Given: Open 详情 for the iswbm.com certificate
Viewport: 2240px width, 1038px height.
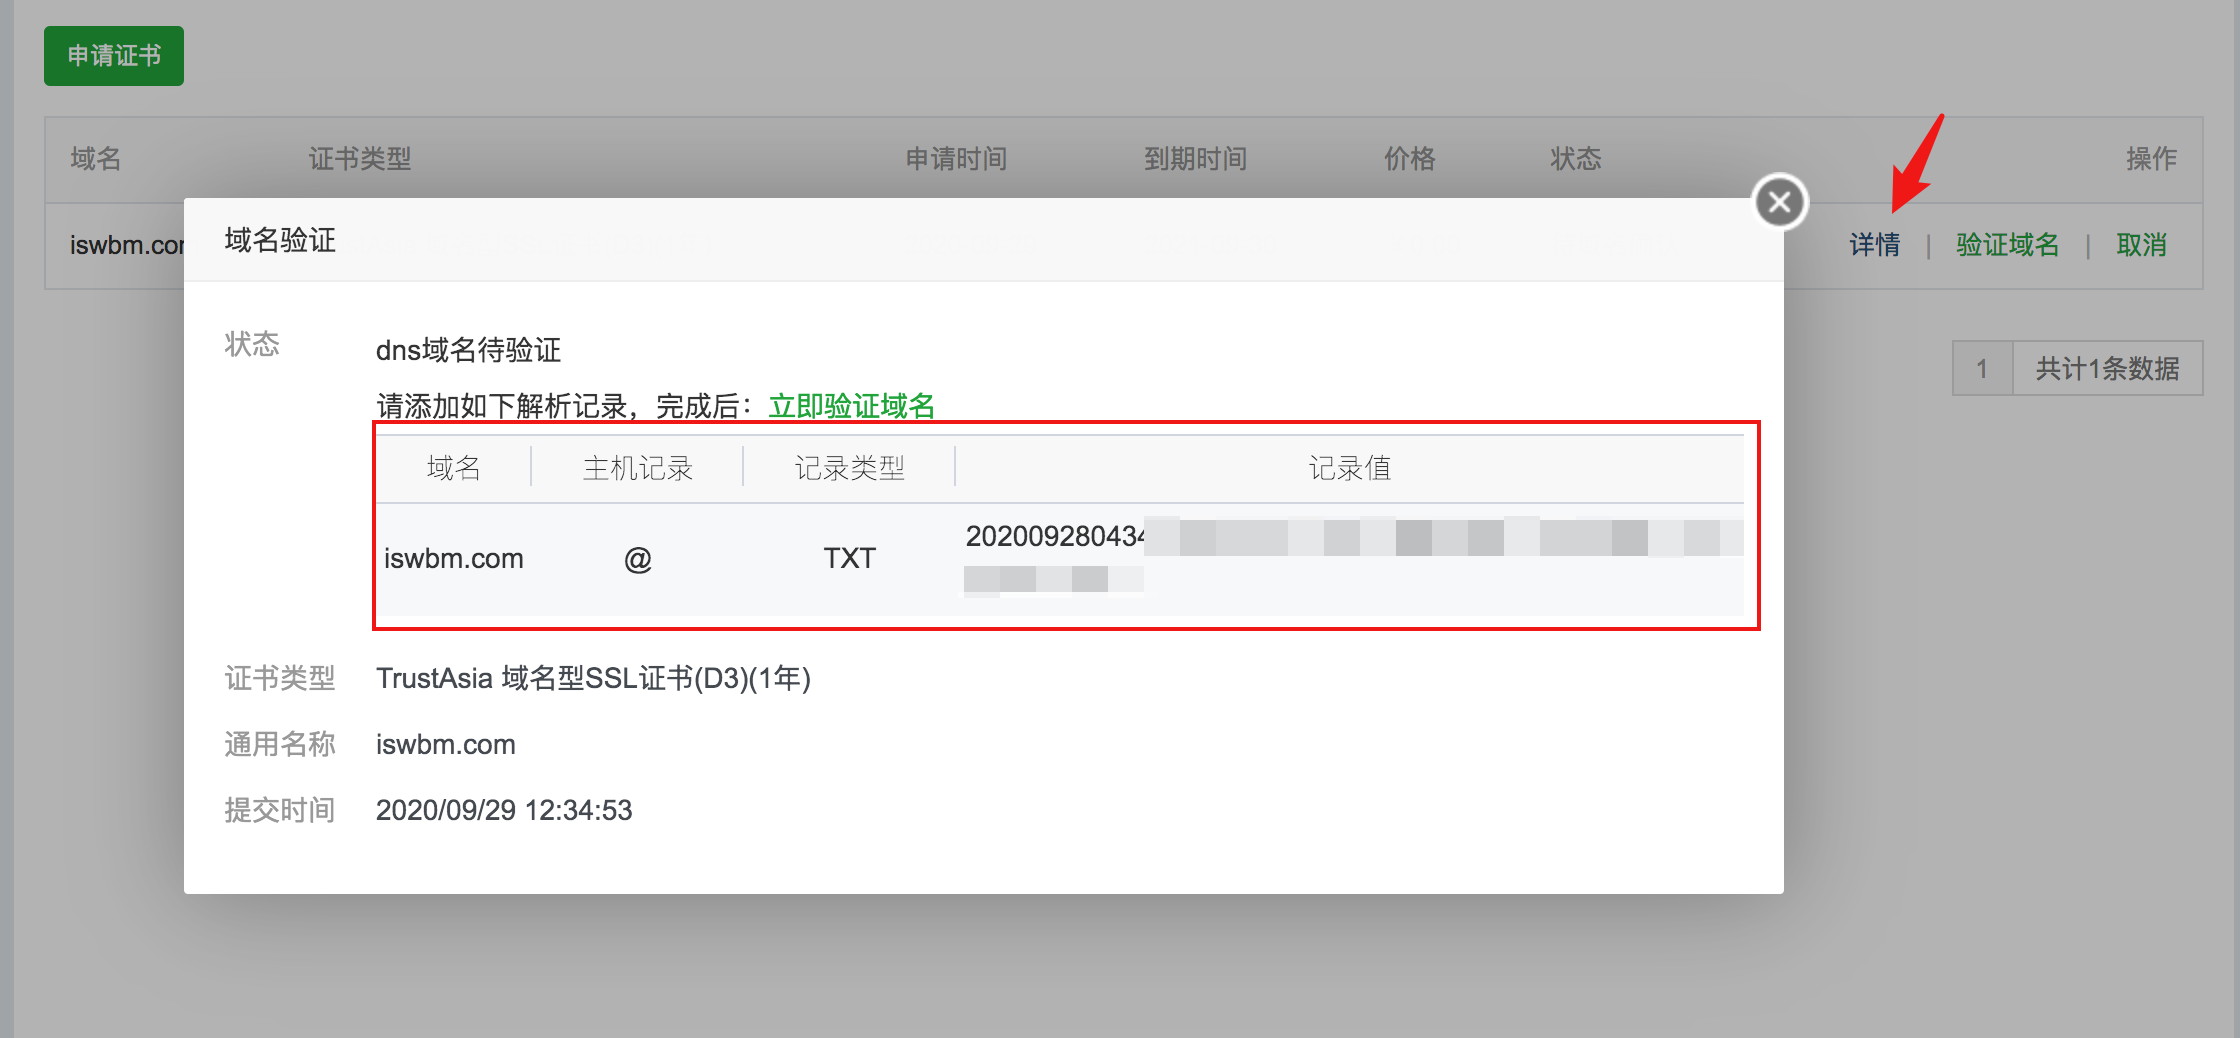Looking at the screenshot, I should click(x=1875, y=245).
